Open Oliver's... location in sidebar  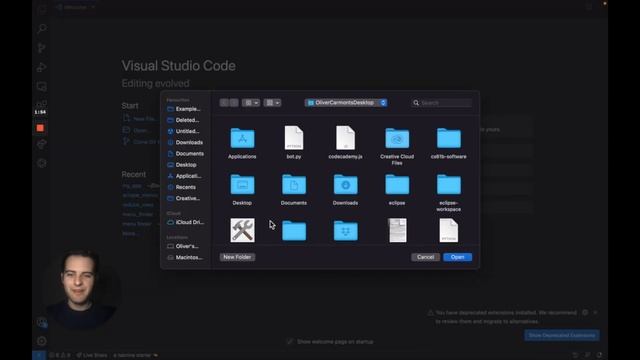pyautogui.click(x=183, y=246)
